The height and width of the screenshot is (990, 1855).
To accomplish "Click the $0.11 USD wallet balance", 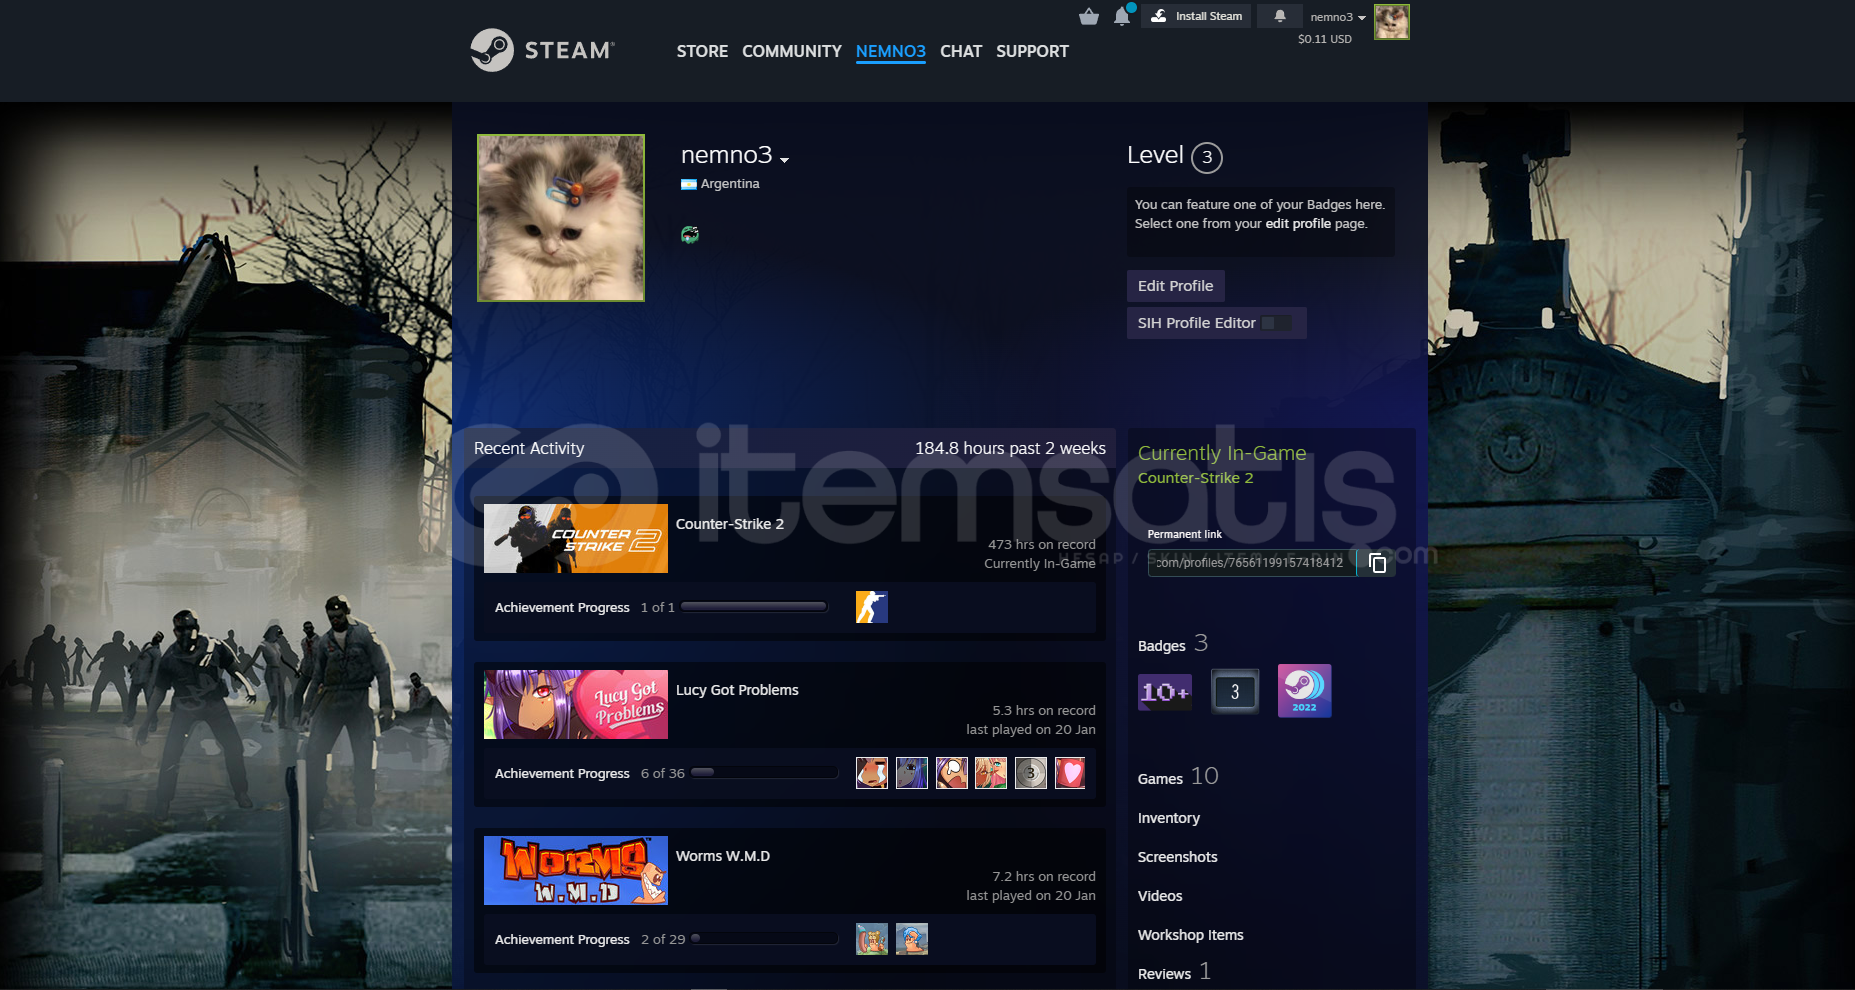I will click(x=1324, y=39).
